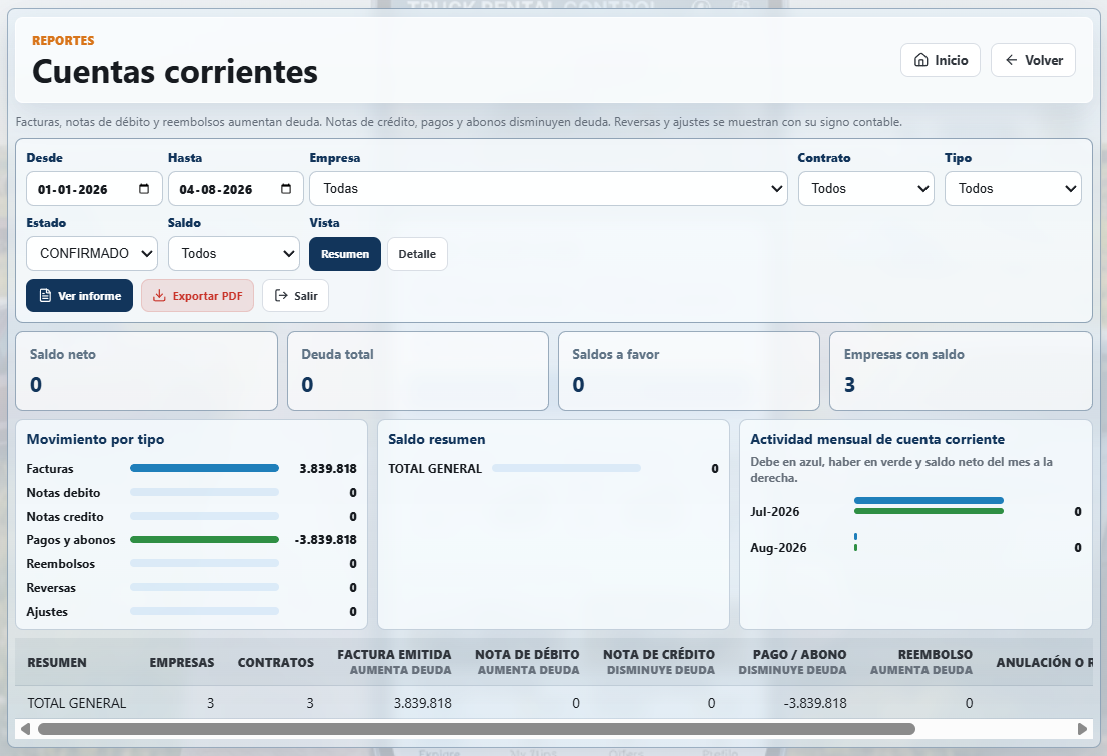
Task: Click the RESUMEN column header
Action: (x=57, y=663)
